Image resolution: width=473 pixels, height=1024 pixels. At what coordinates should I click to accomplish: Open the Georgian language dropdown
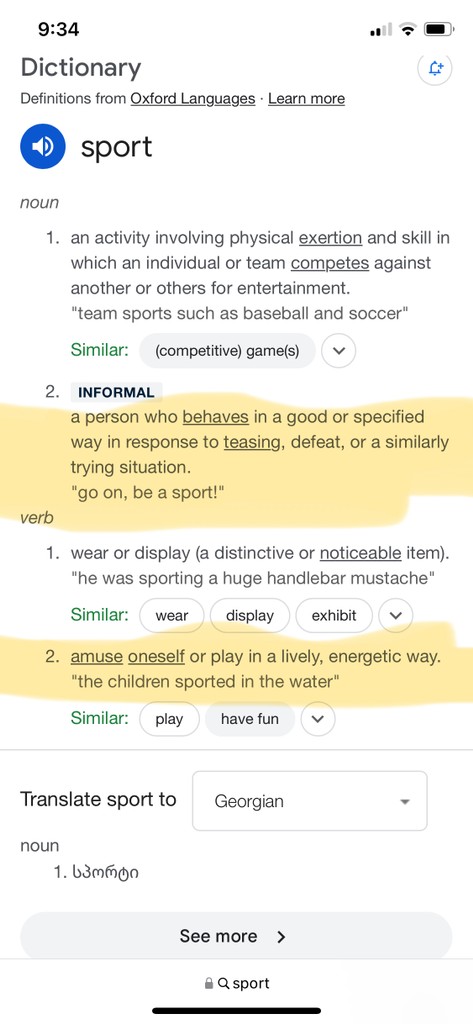pyautogui.click(x=310, y=801)
